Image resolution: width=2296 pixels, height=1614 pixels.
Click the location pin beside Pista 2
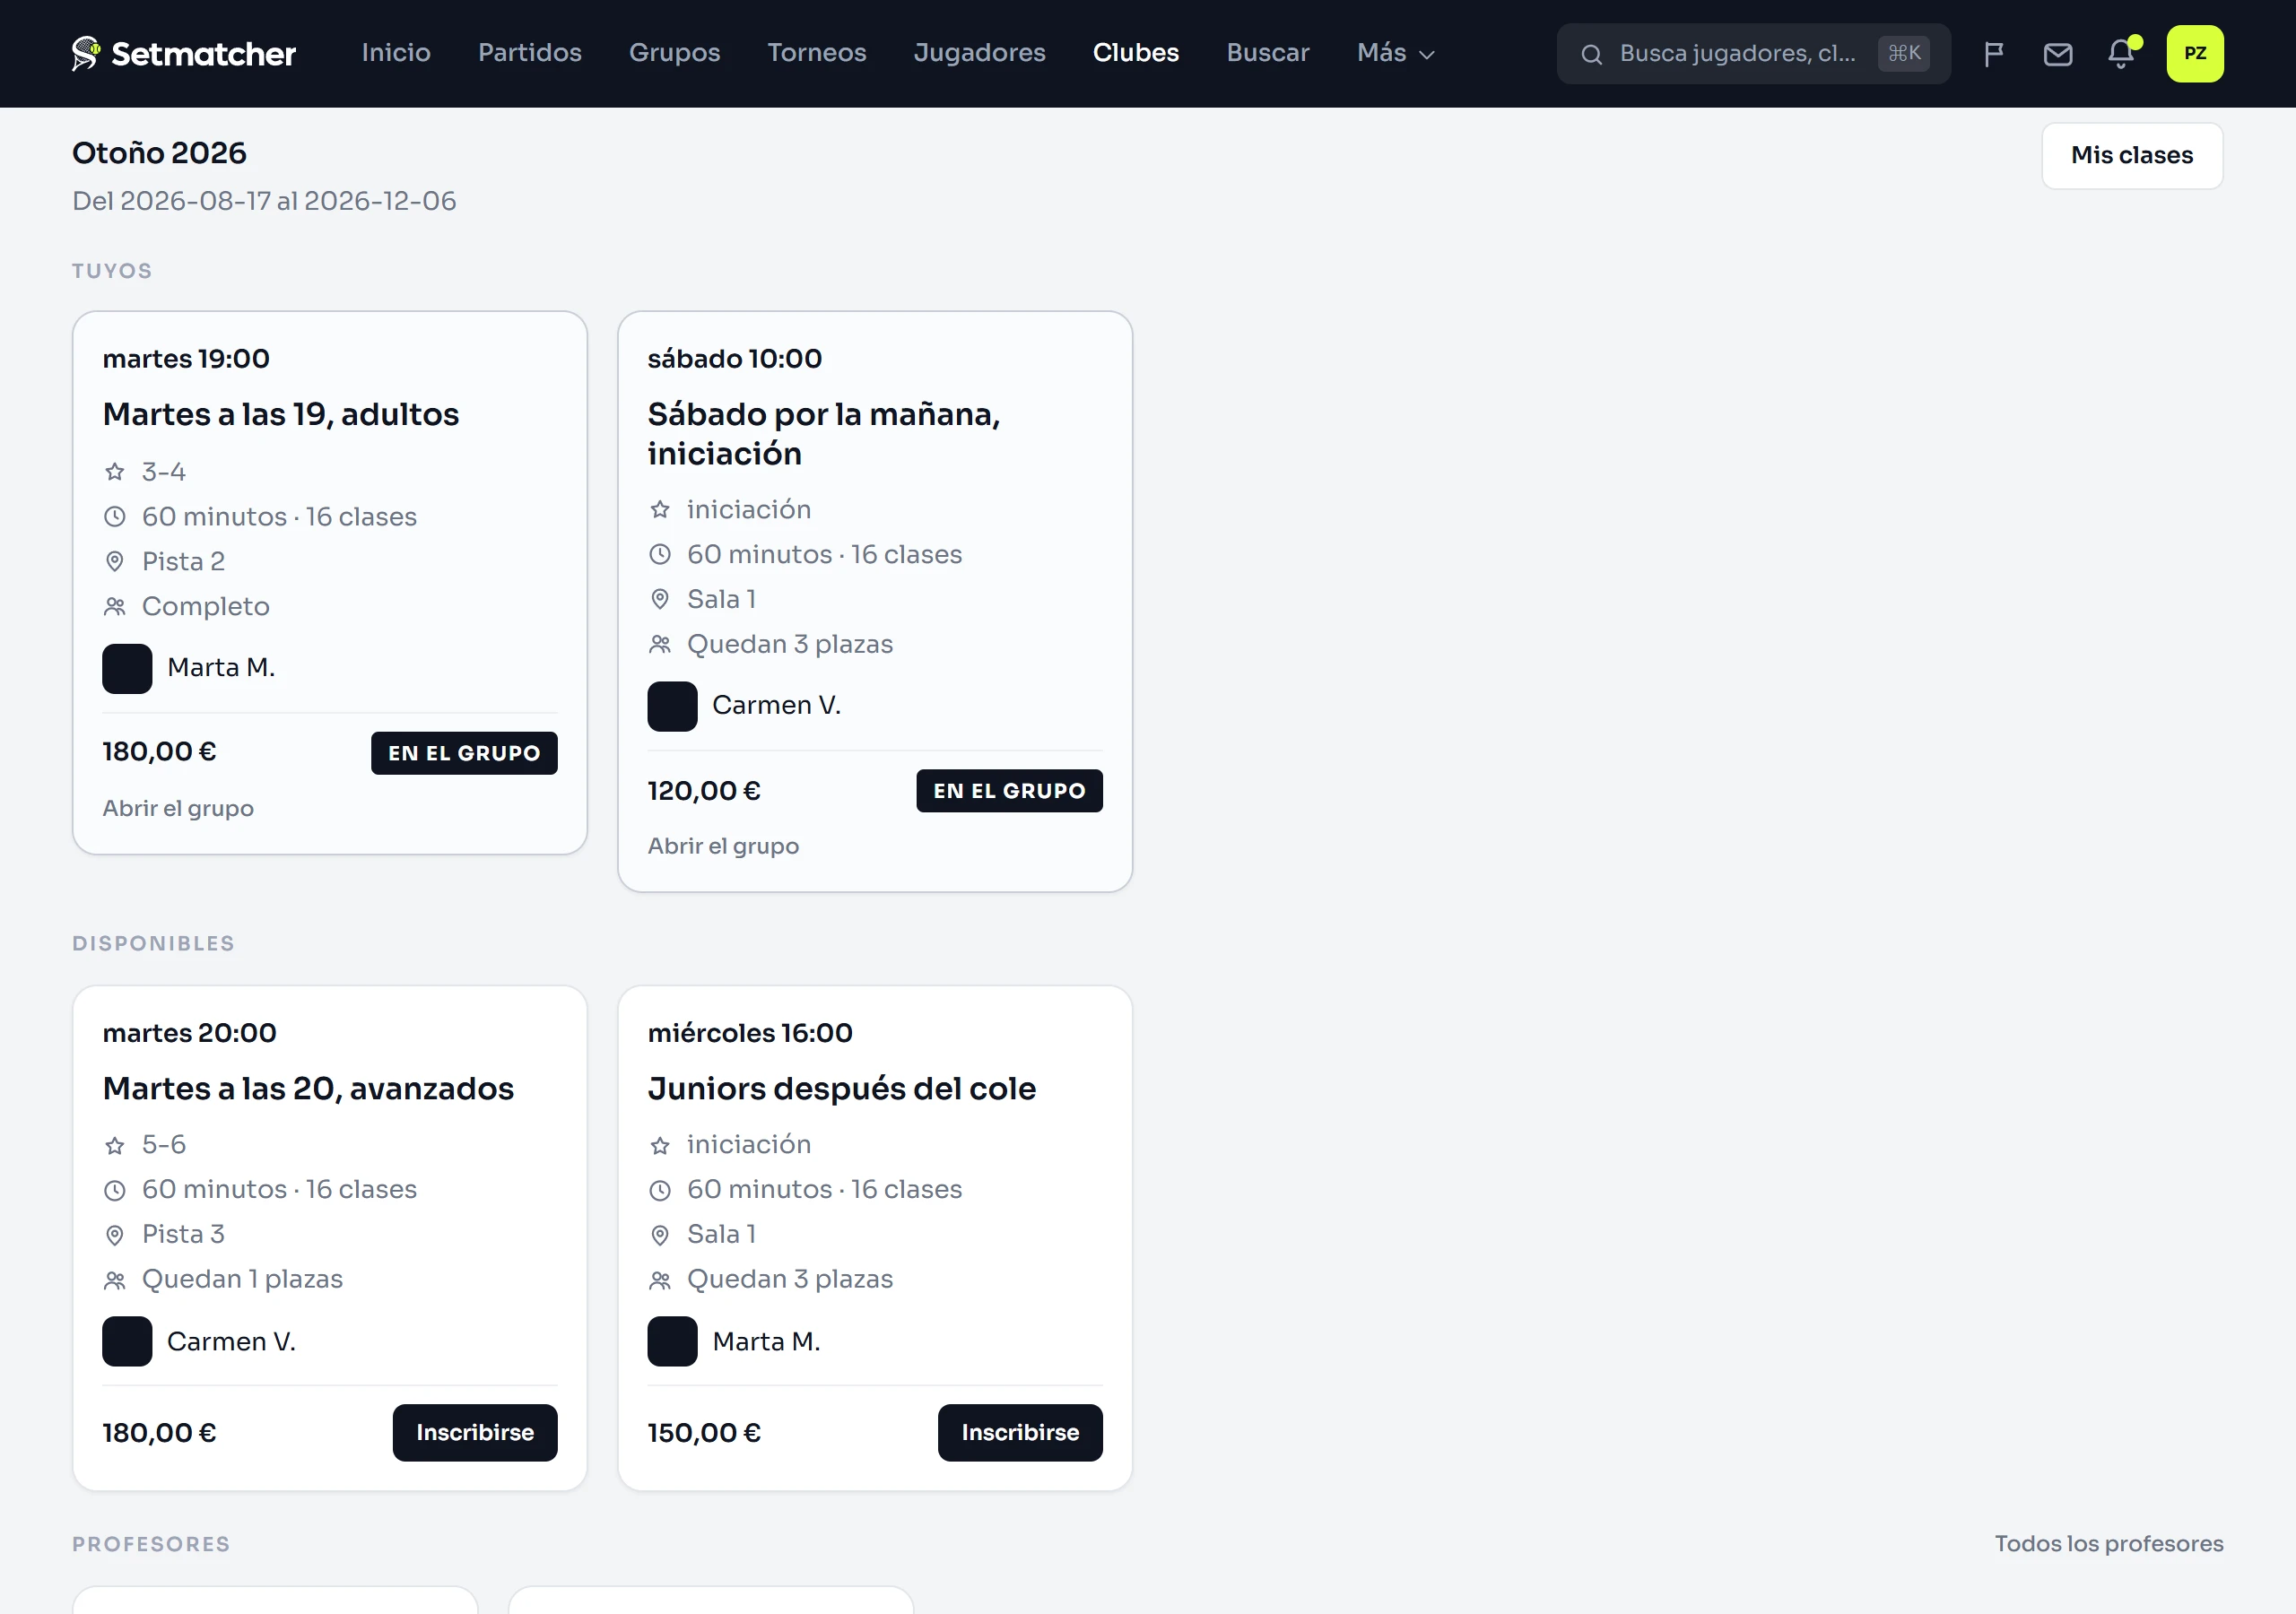pyautogui.click(x=115, y=562)
